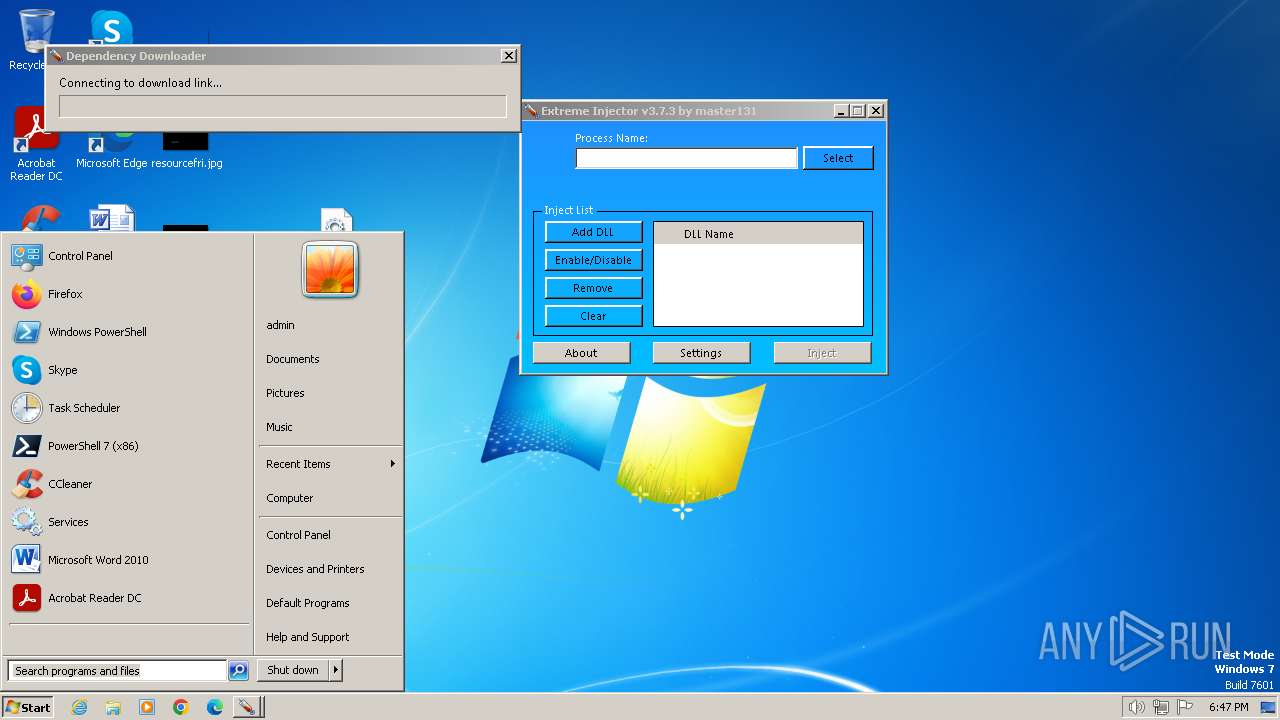Select the resourcefri.jpg desktop file
This screenshot has width=1280, height=720.
[x=186, y=150]
